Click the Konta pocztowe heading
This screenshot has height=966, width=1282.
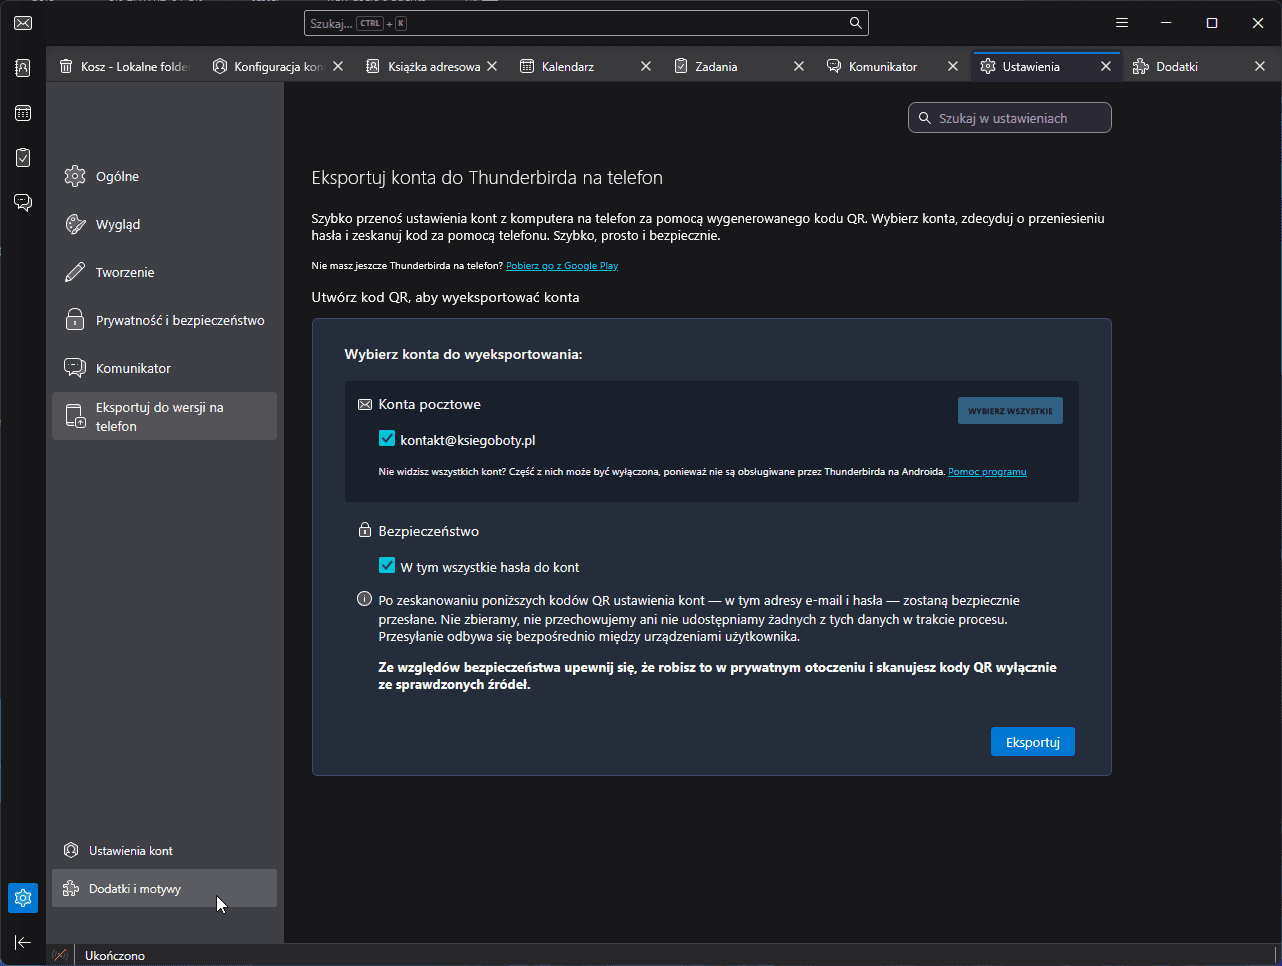point(429,404)
